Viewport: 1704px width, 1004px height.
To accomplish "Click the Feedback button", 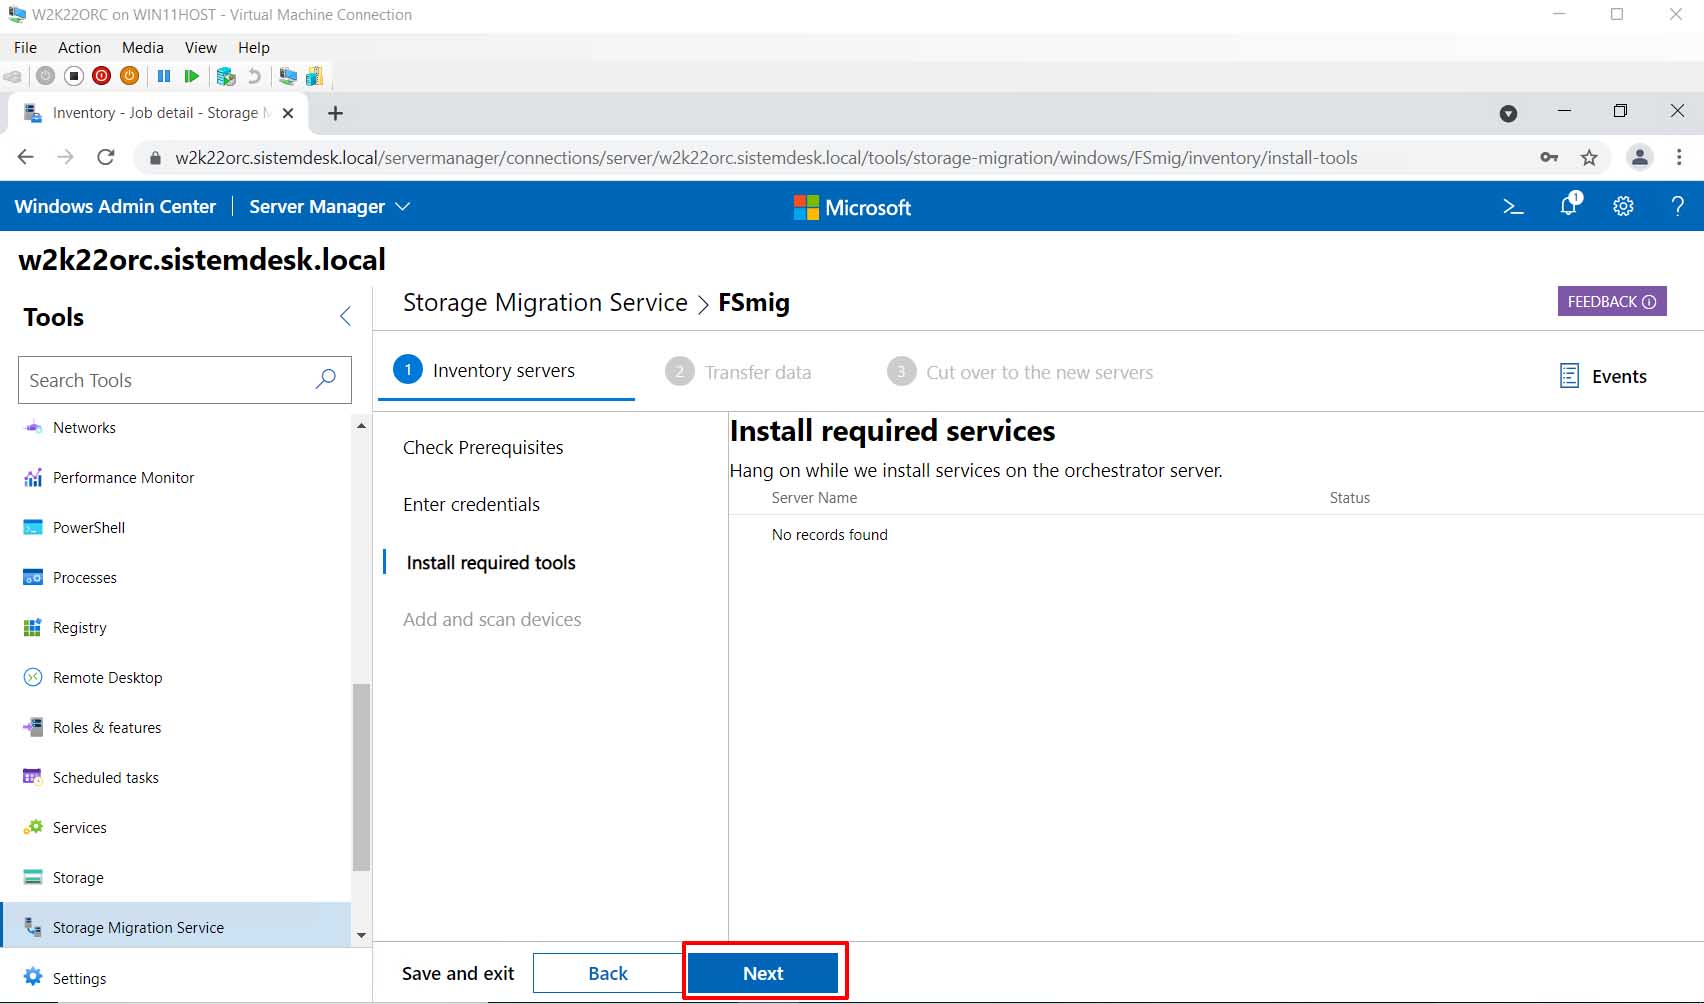I will pyautogui.click(x=1612, y=301).
